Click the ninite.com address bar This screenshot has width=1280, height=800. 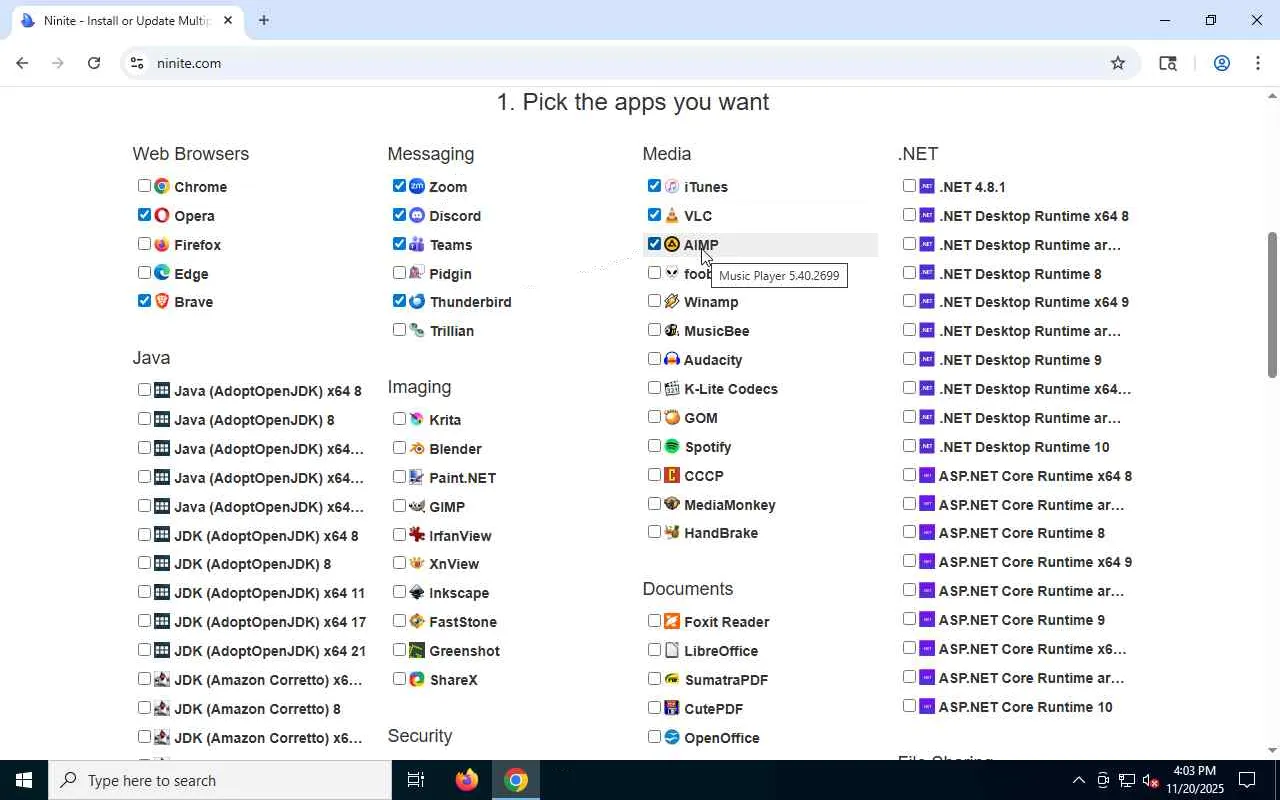tap(630, 63)
